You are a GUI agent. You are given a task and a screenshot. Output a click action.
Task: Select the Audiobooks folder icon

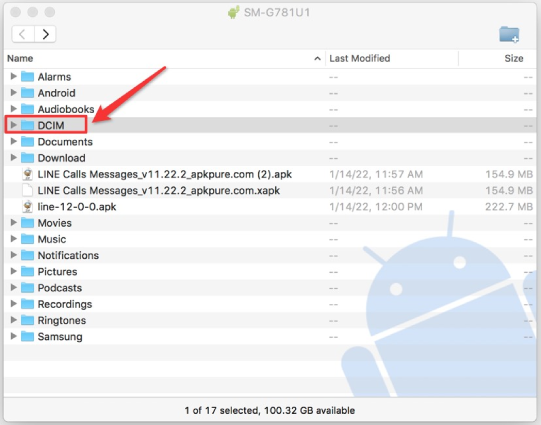[x=27, y=109]
